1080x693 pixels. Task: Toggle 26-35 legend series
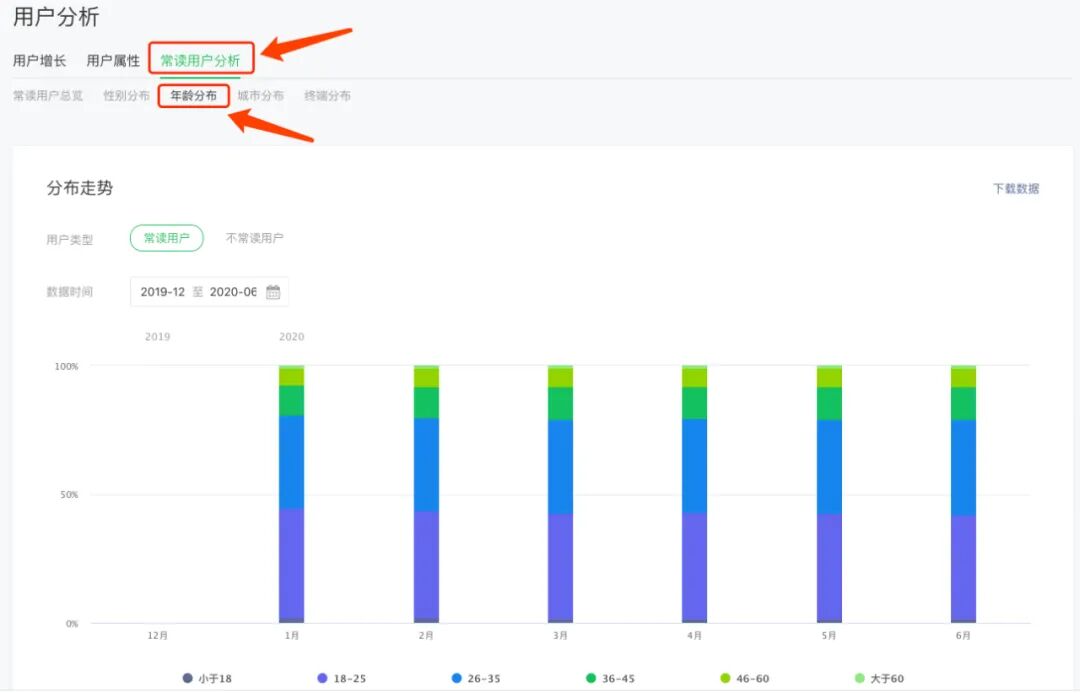click(476, 679)
